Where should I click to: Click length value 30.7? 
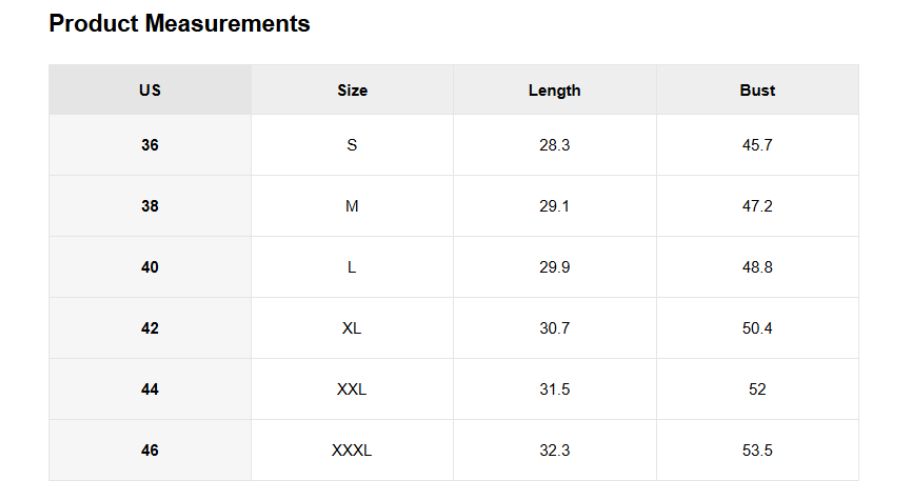pos(554,328)
